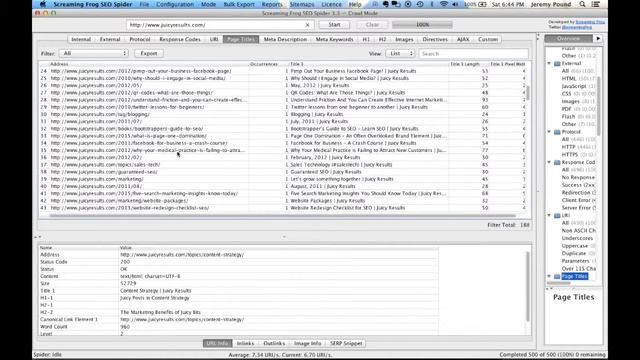Click the right arrow next to Overview
The width and height of the screenshot is (640, 360).
coord(598,38)
